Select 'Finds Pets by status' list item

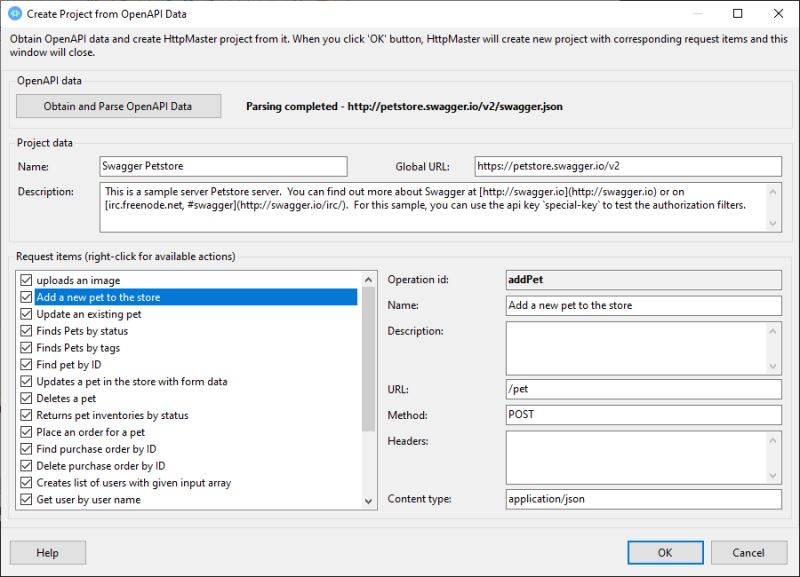(x=82, y=331)
